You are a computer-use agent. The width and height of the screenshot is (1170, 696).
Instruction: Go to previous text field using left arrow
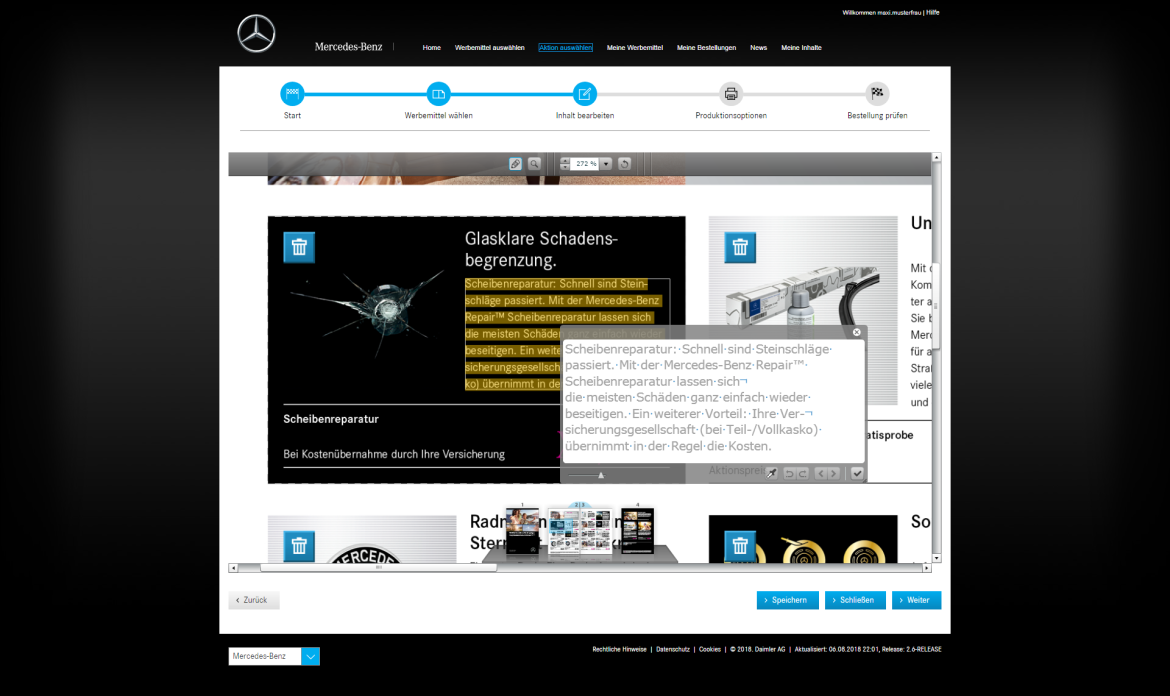point(821,473)
